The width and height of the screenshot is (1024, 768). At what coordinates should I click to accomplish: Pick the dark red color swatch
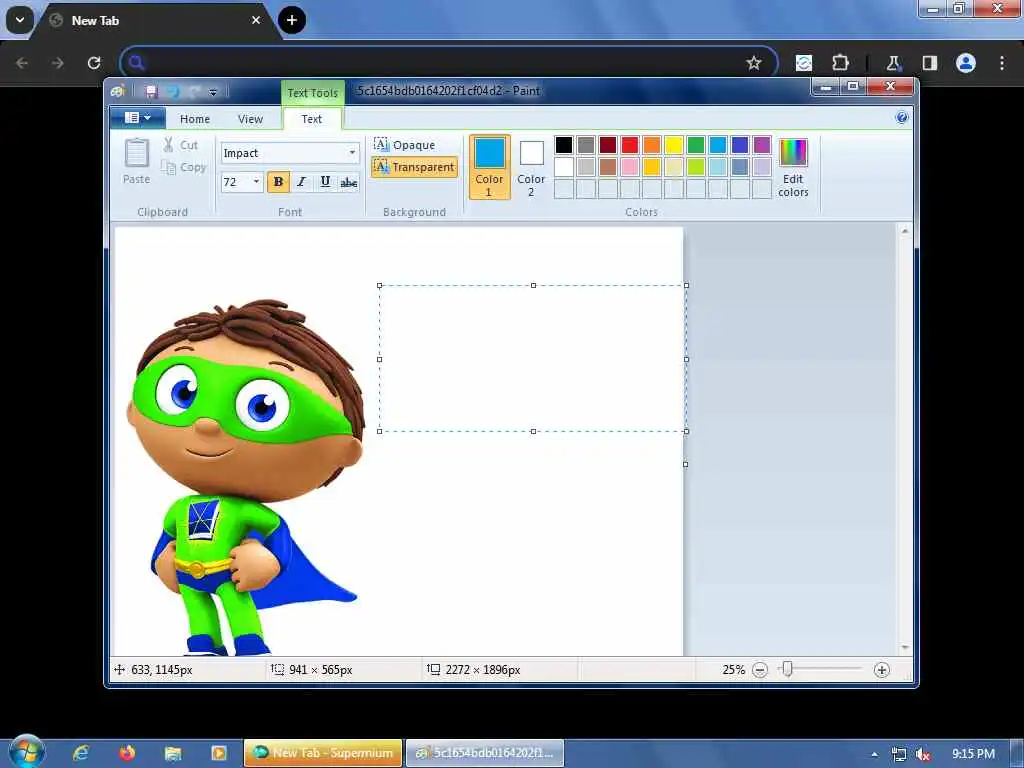tap(608, 144)
